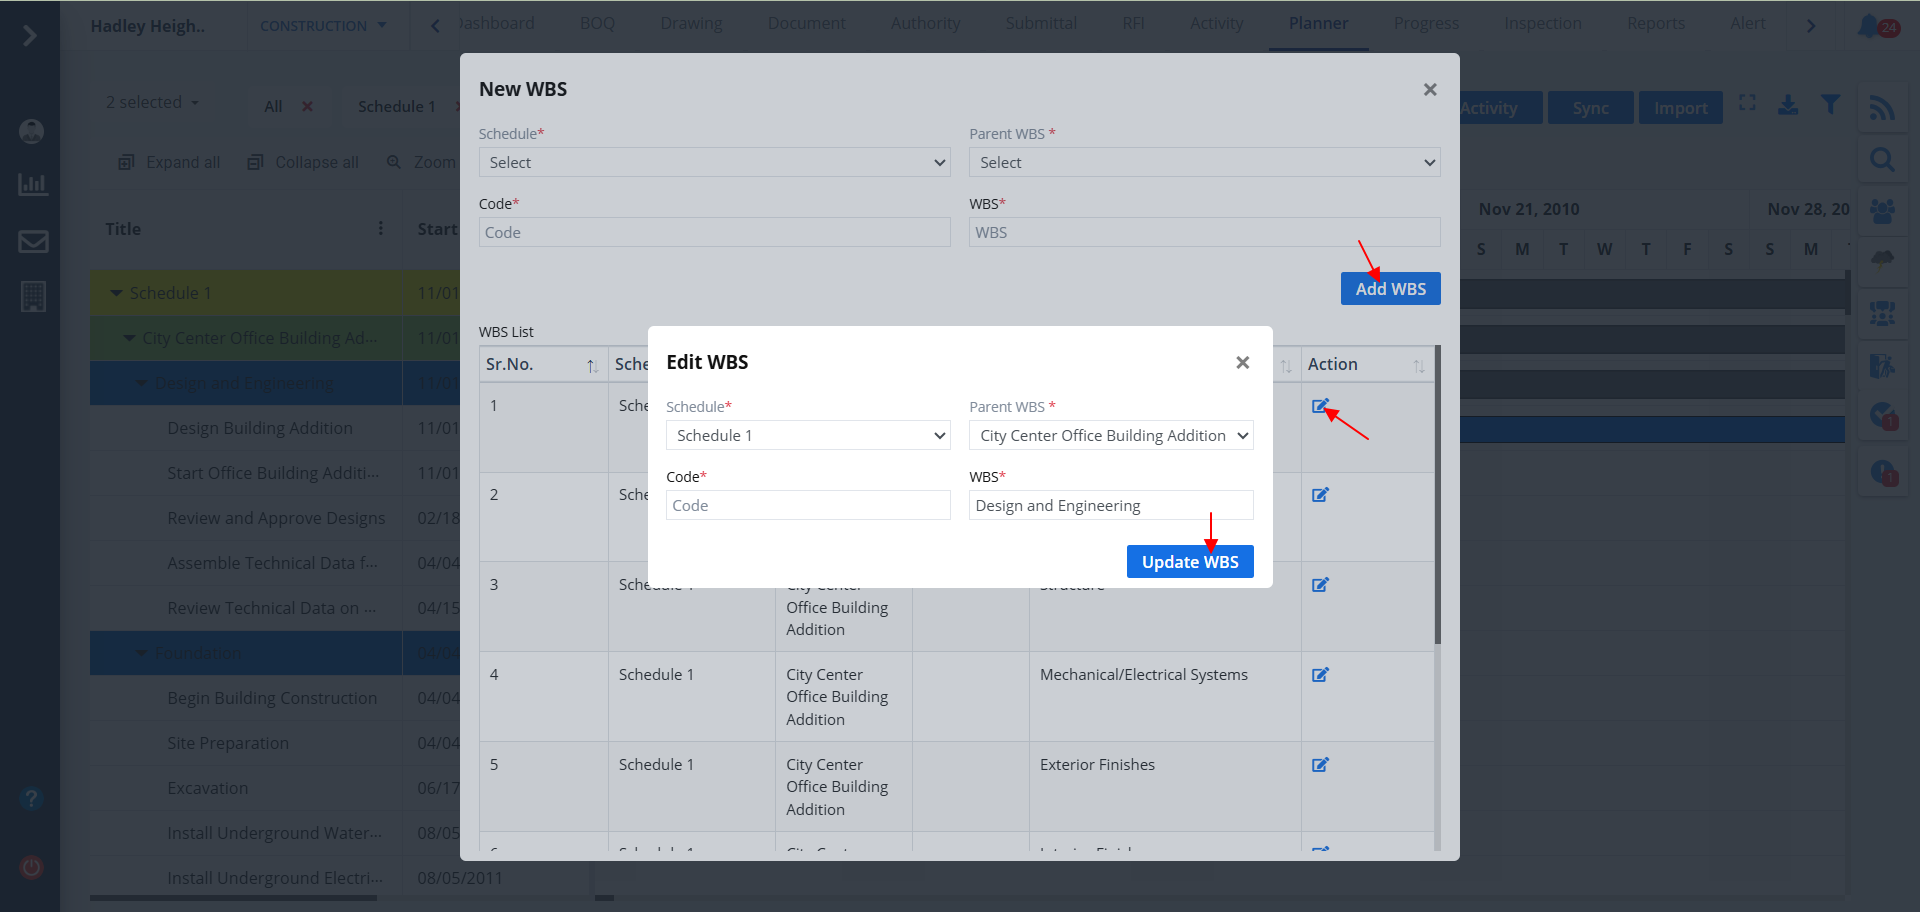Click the edit icon for row 2
Image resolution: width=1920 pixels, height=912 pixels.
click(x=1320, y=495)
